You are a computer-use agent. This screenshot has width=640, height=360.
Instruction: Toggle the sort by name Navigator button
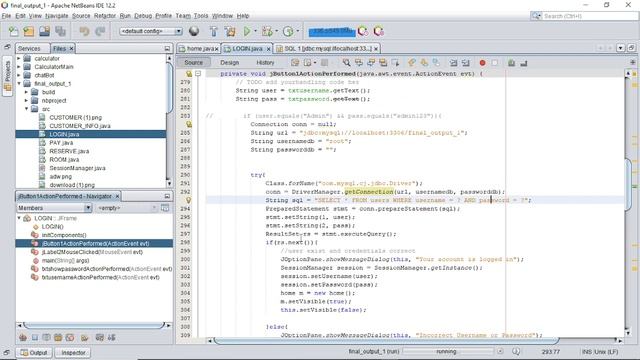click(100, 338)
